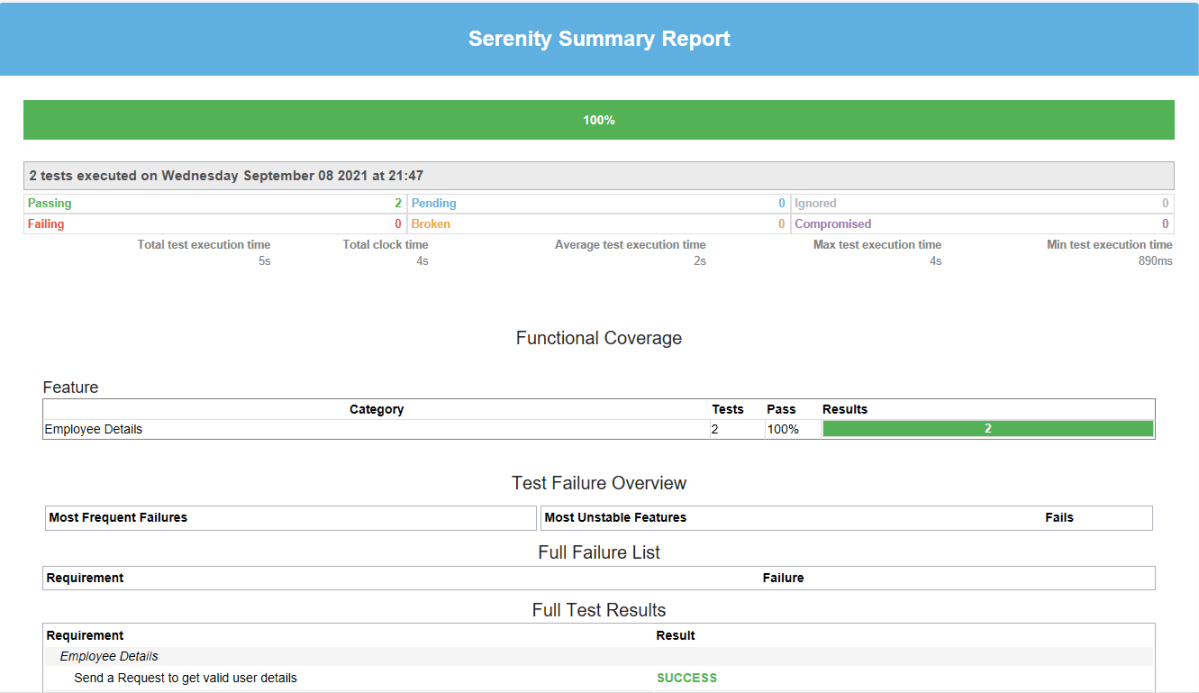Click the Most Unstable Features header
This screenshot has height=693, width=1199.
[615, 517]
